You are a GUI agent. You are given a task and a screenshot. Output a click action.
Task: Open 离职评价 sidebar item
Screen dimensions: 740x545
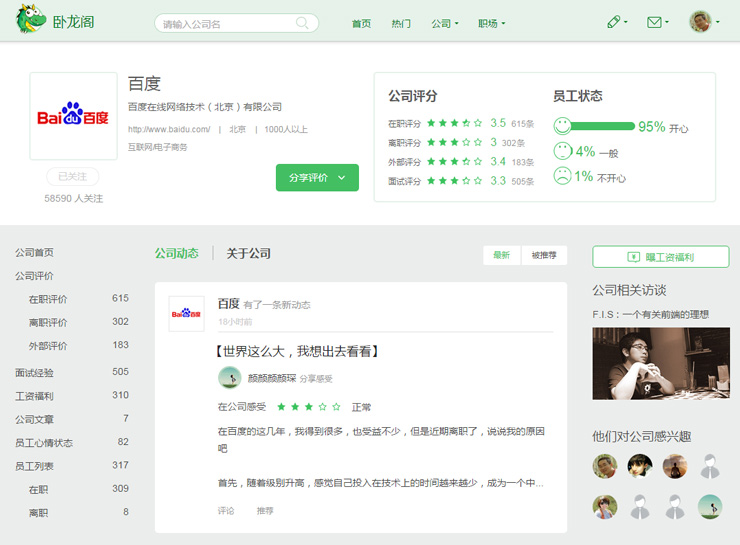pyautogui.click(x=48, y=322)
